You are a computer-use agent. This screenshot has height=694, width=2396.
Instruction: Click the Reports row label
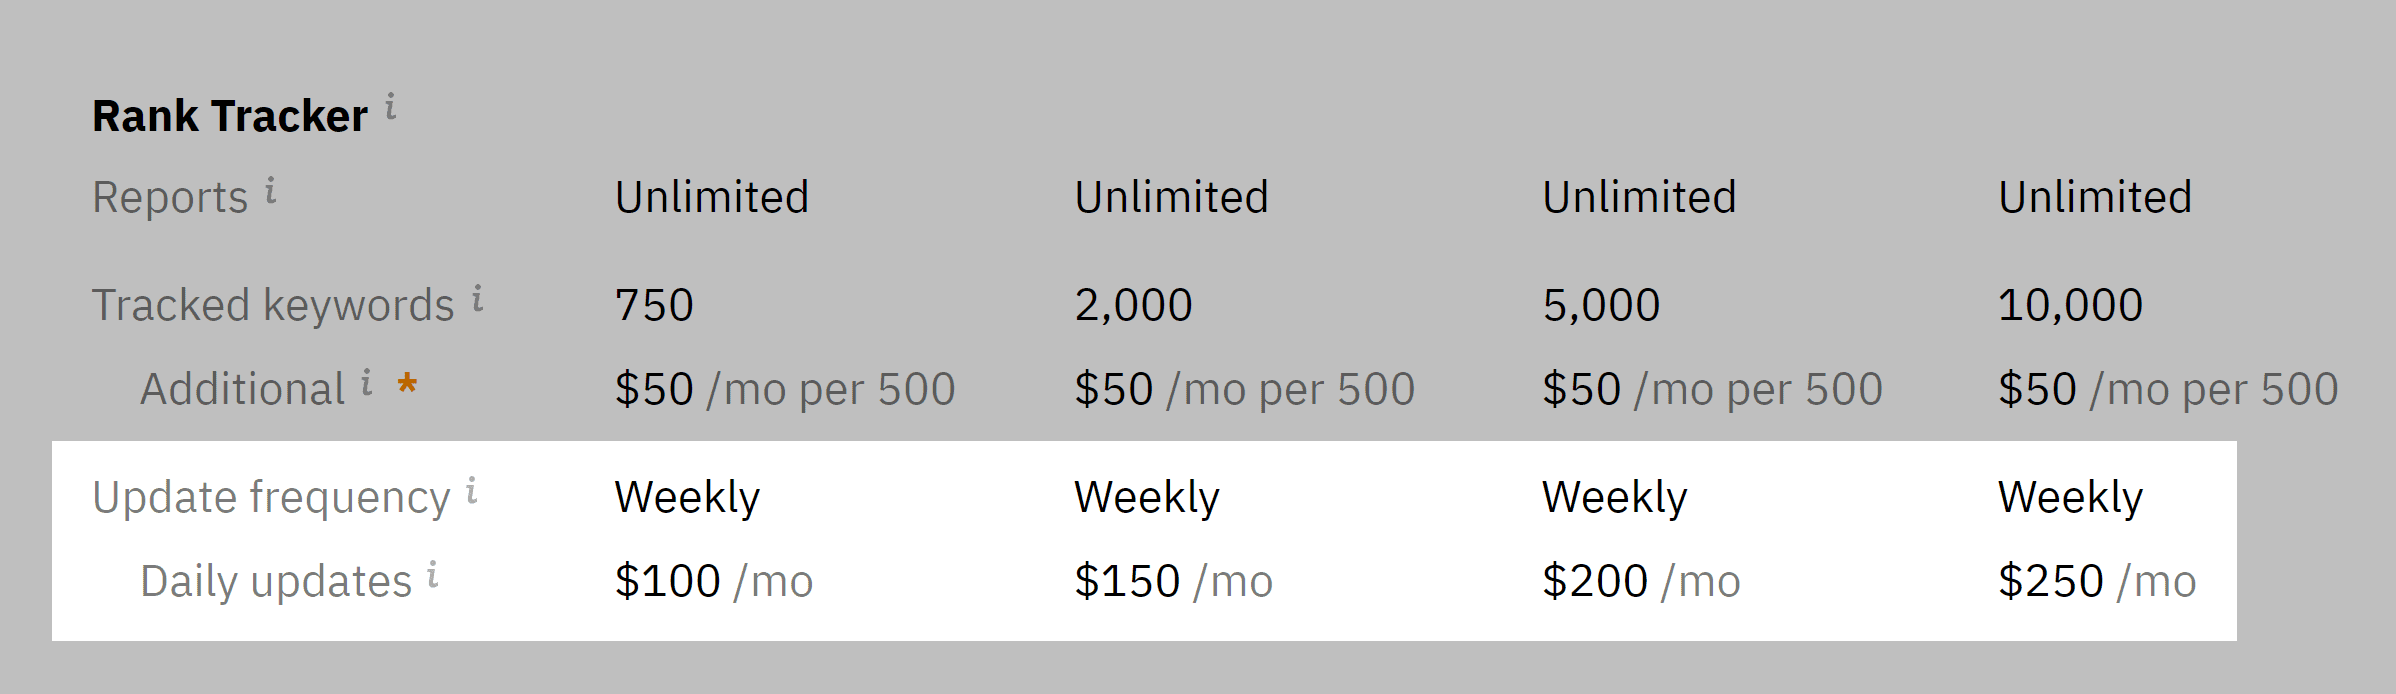point(170,197)
